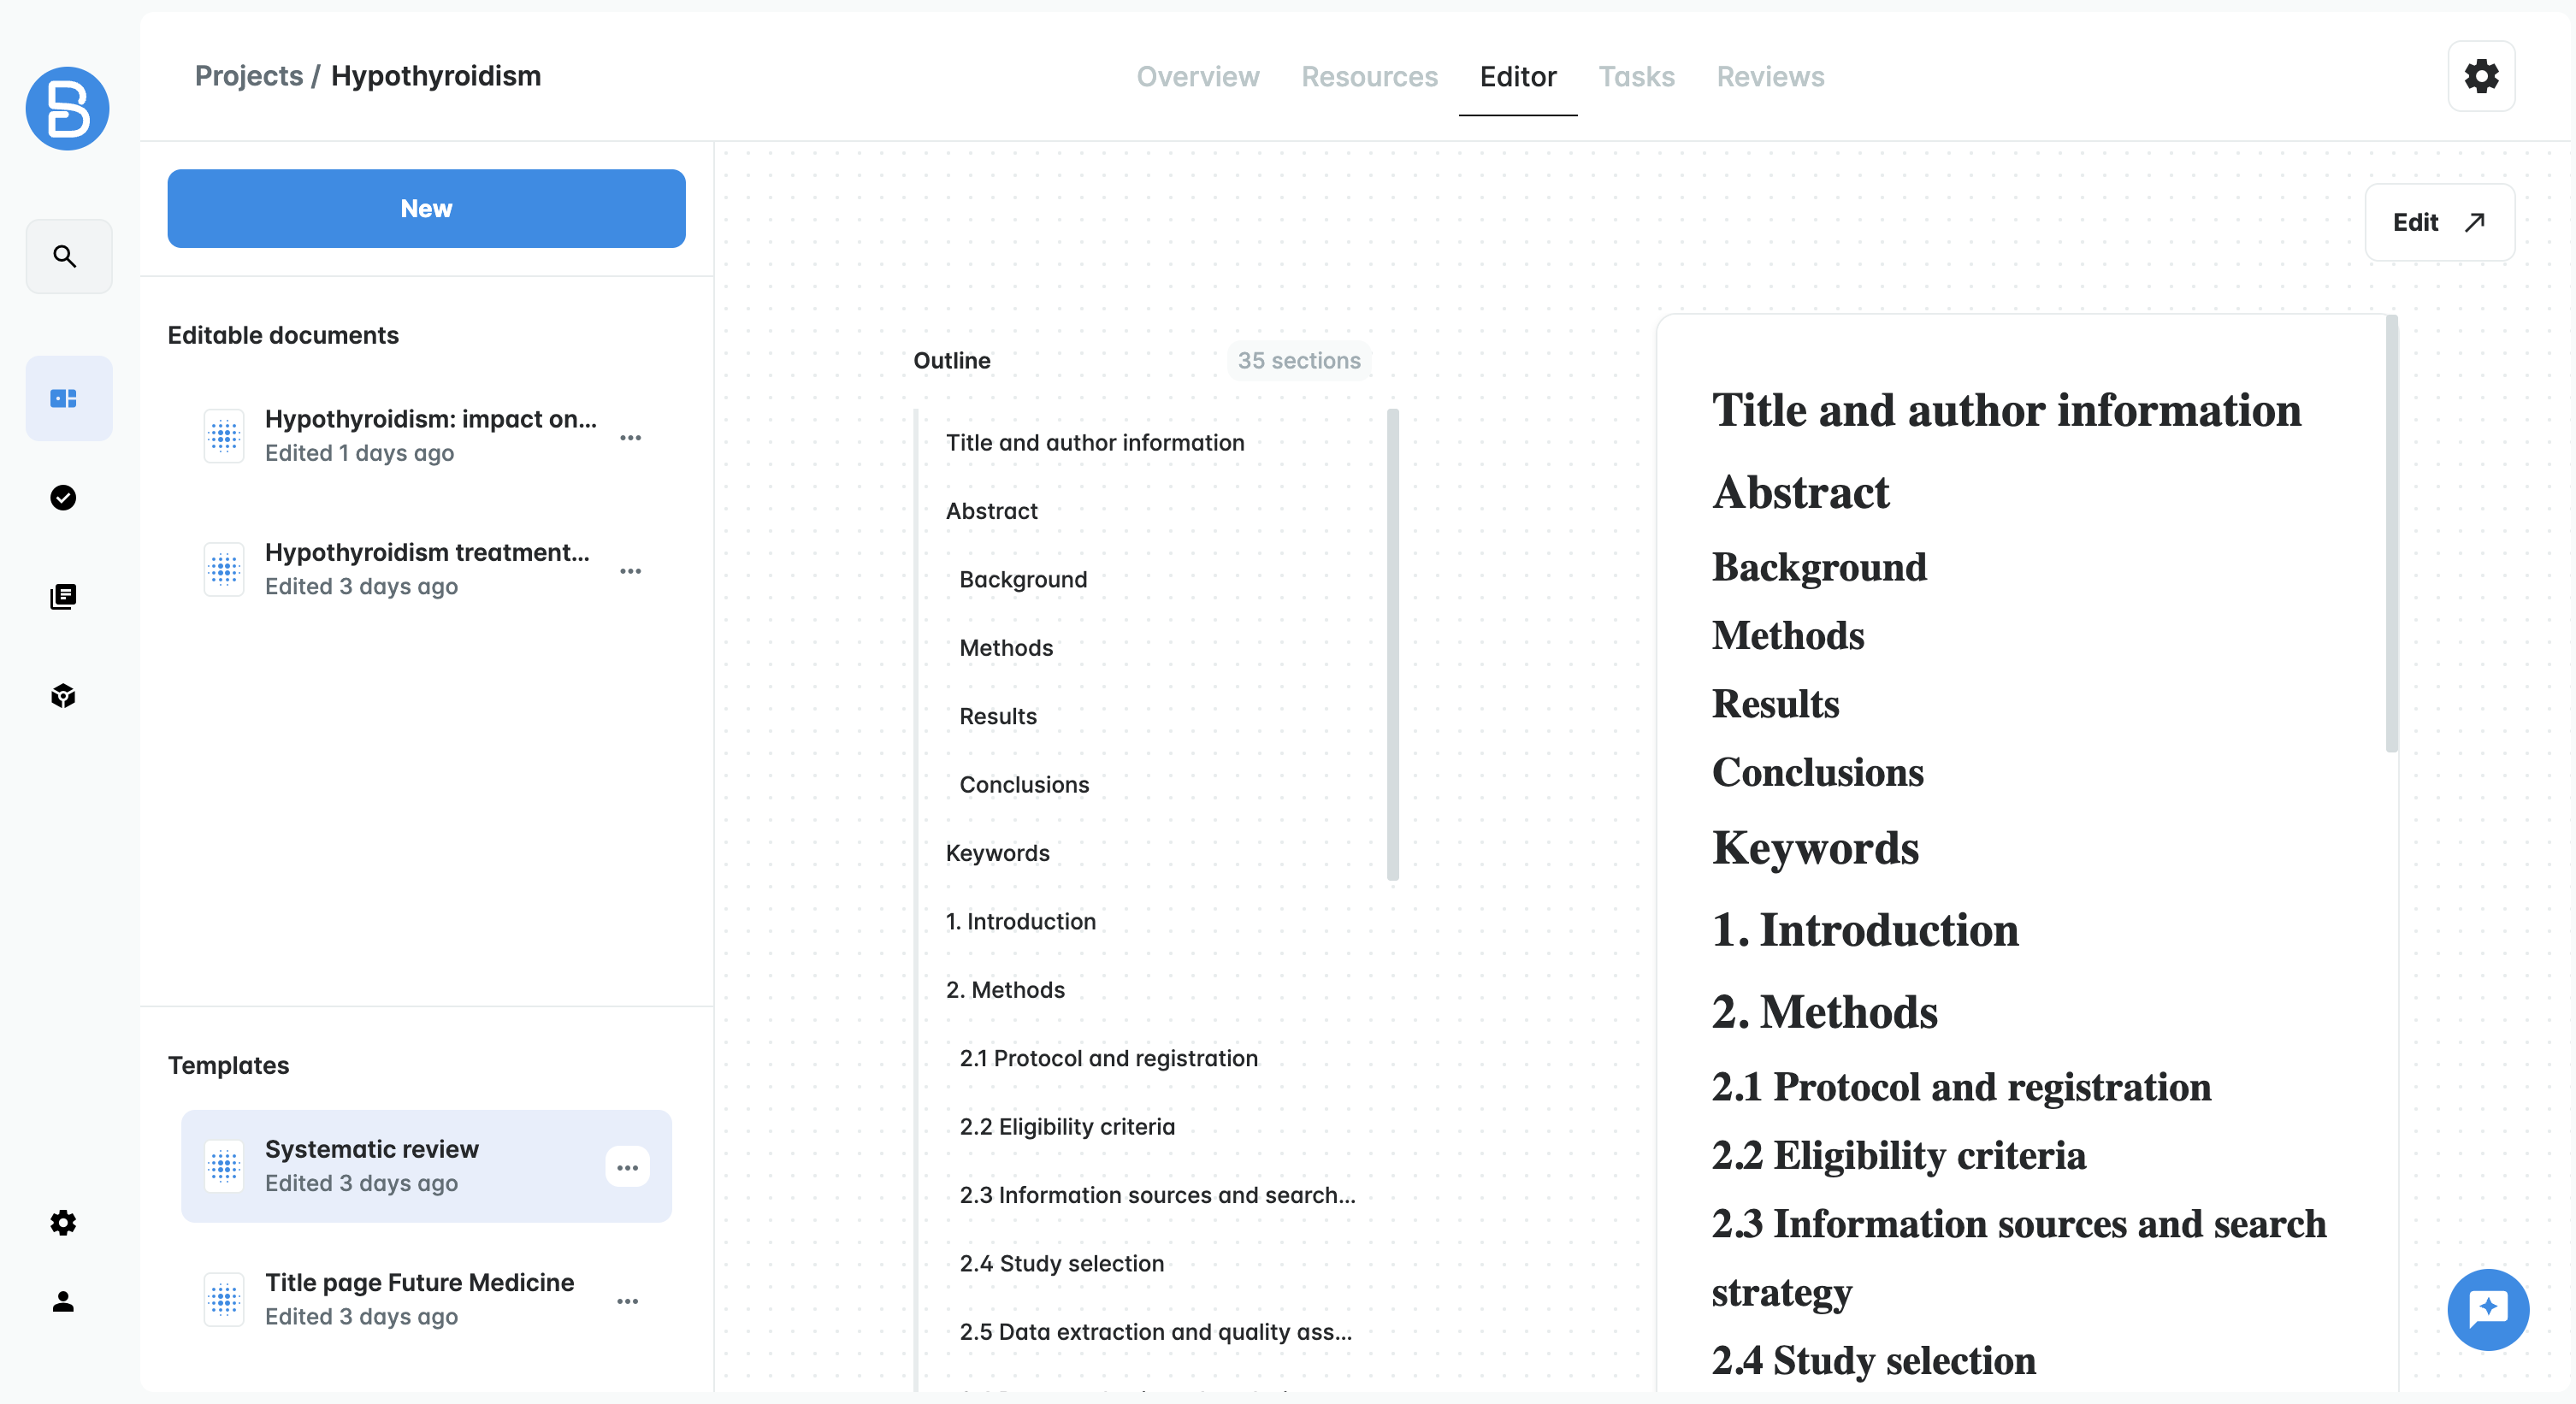
Task: Click the search icon in sidebar
Action: coord(66,257)
